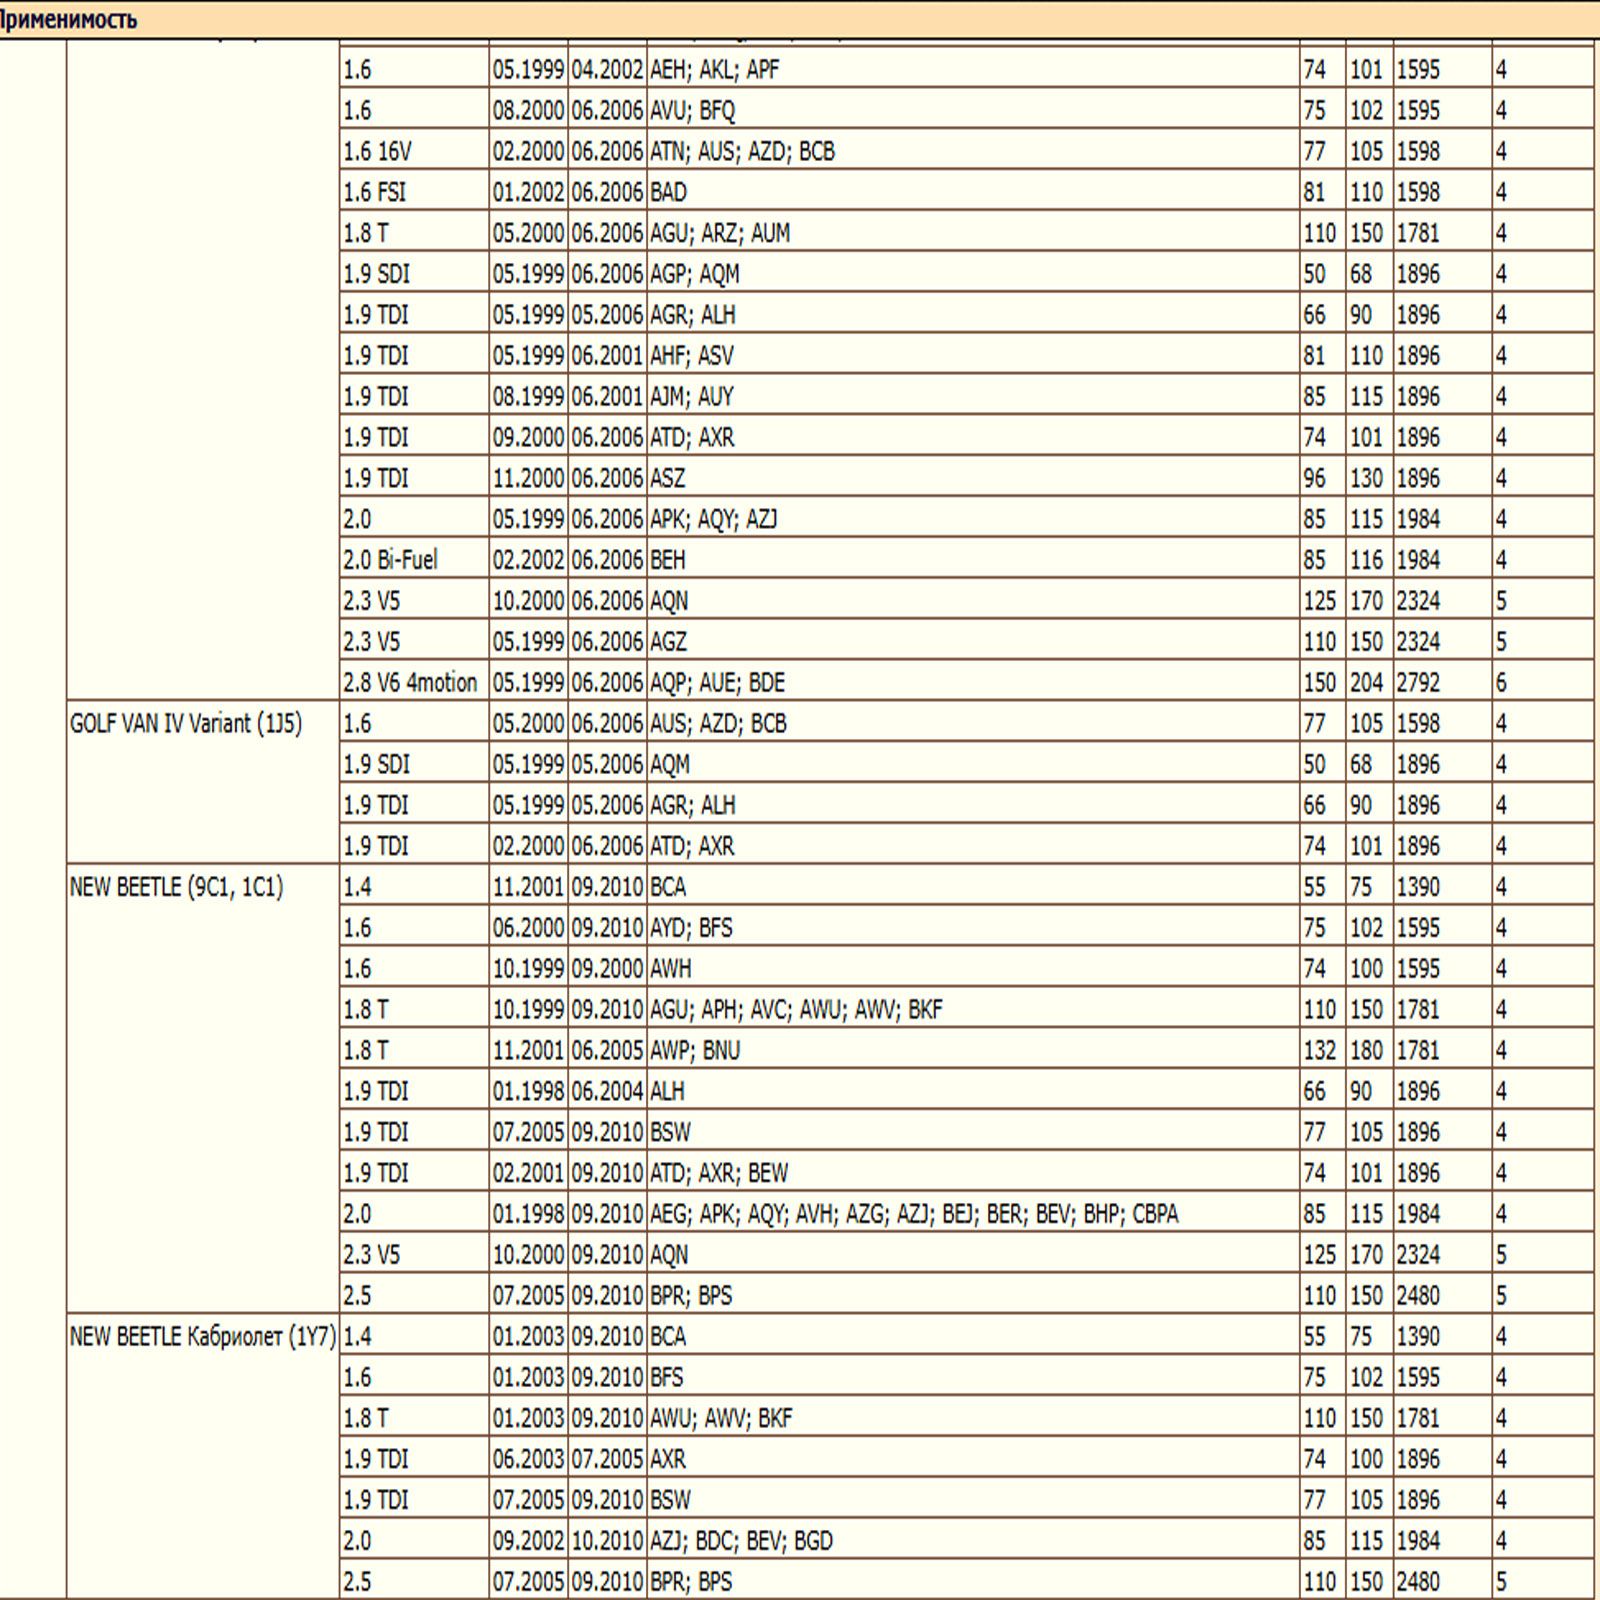Click engine codes AGP; AQM
The height and width of the screenshot is (1600, 1600).
pos(694,274)
